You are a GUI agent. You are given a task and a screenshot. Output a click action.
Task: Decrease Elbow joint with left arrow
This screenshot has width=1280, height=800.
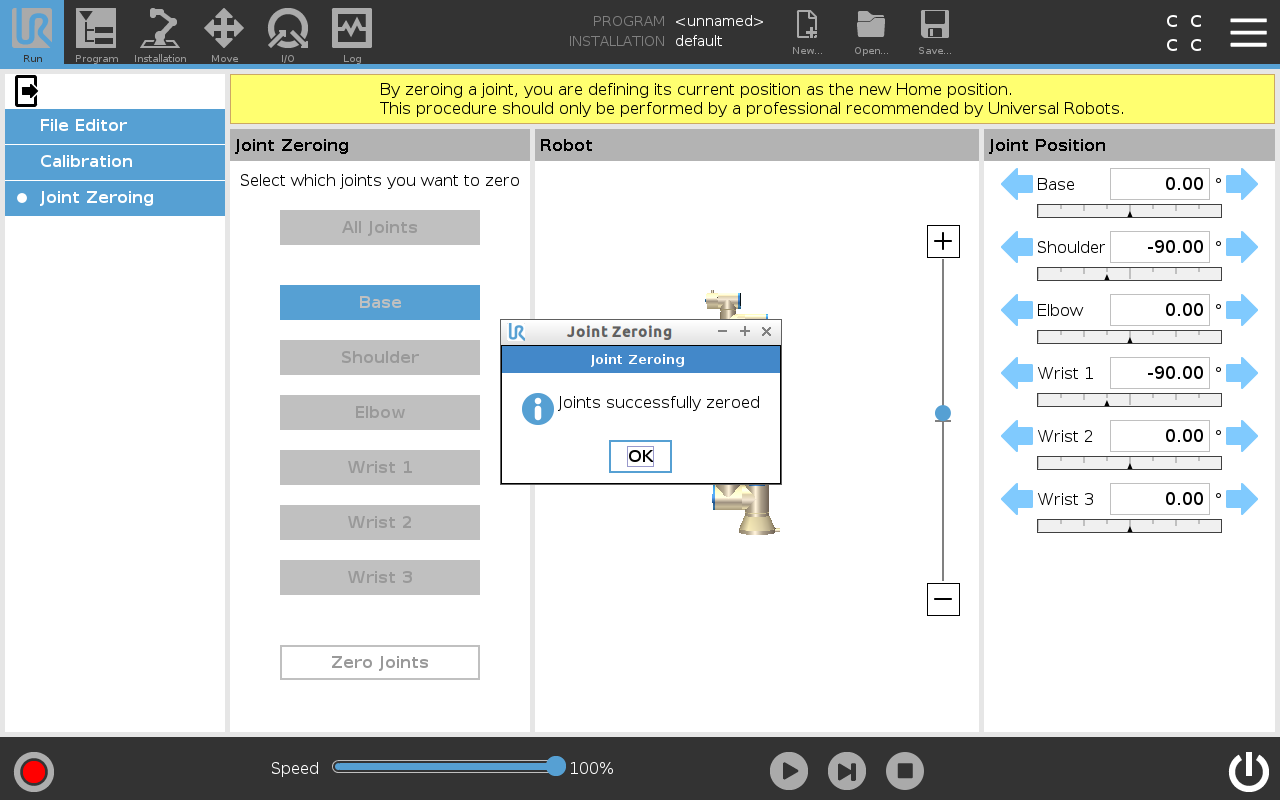1017,310
